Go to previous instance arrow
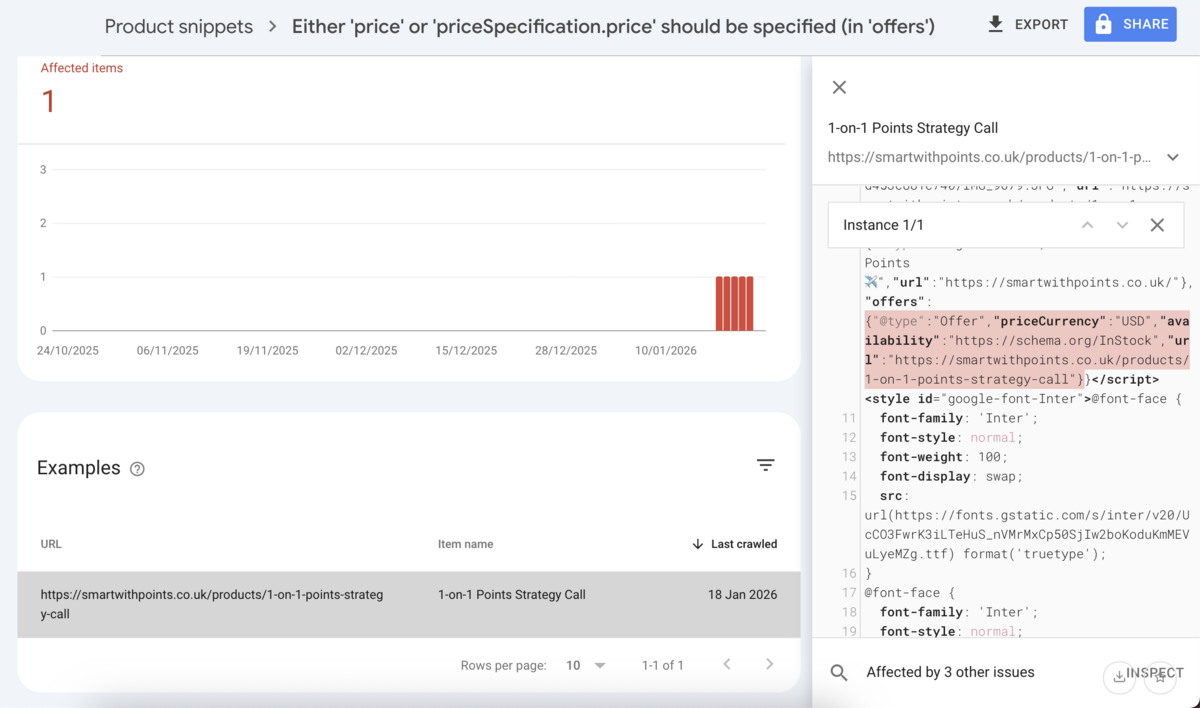Screen dimensions: 1200x708 click(1087, 225)
